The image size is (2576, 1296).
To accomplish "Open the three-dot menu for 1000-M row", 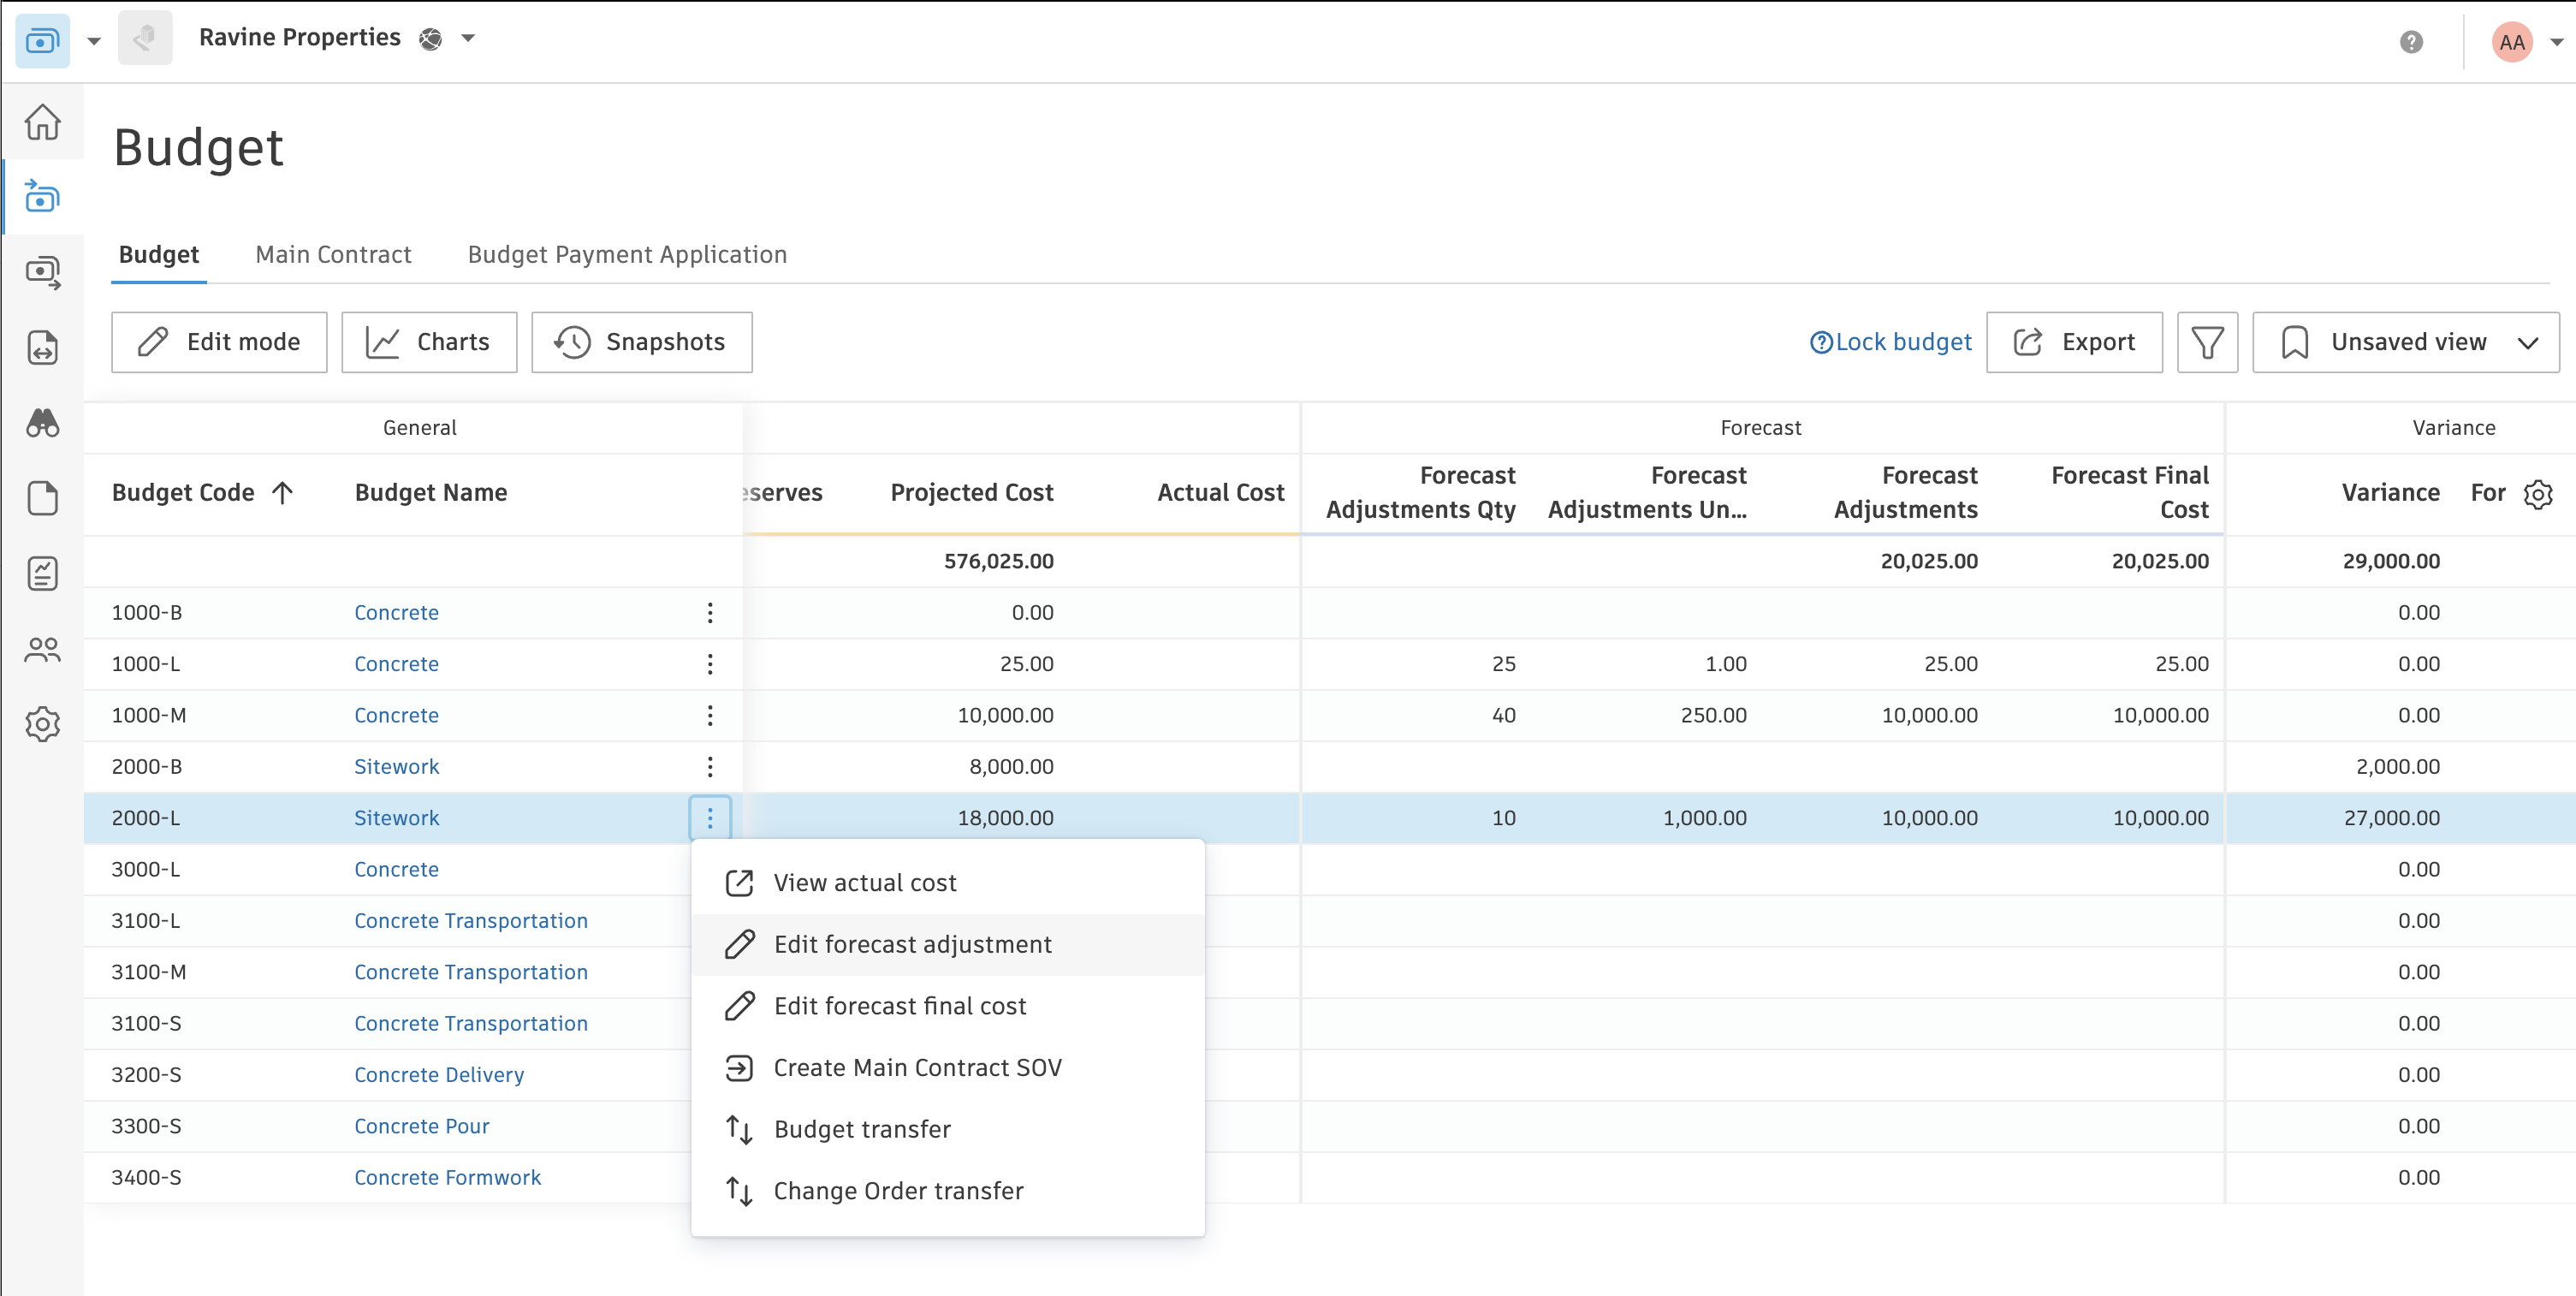I will click(710, 715).
